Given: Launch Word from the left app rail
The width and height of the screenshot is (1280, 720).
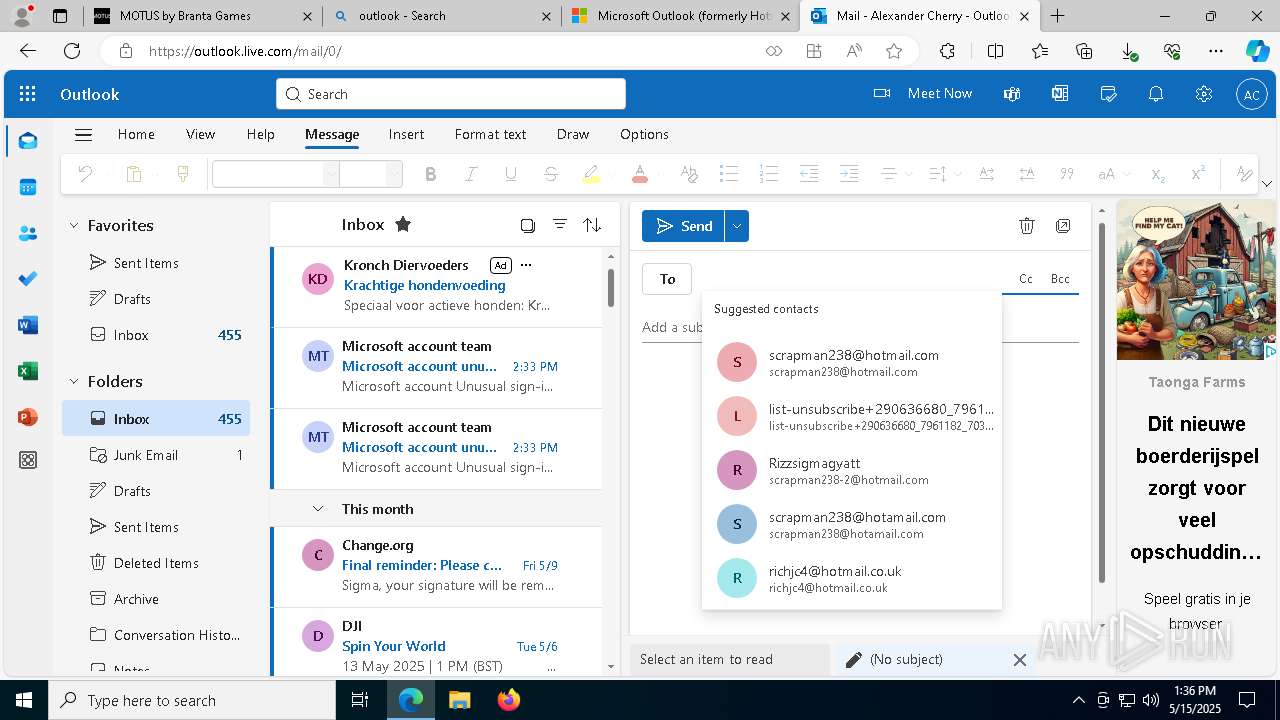Looking at the screenshot, I should (x=28, y=325).
